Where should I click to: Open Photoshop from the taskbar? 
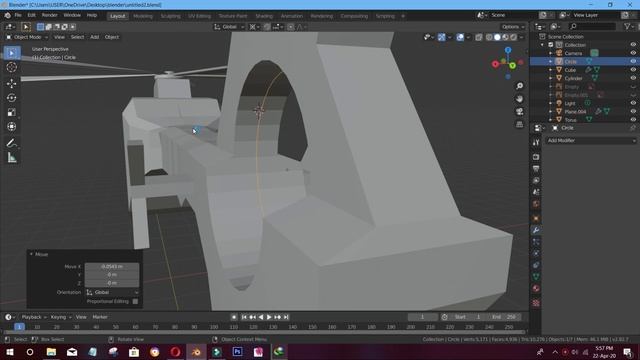pyautogui.click(x=238, y=352)
